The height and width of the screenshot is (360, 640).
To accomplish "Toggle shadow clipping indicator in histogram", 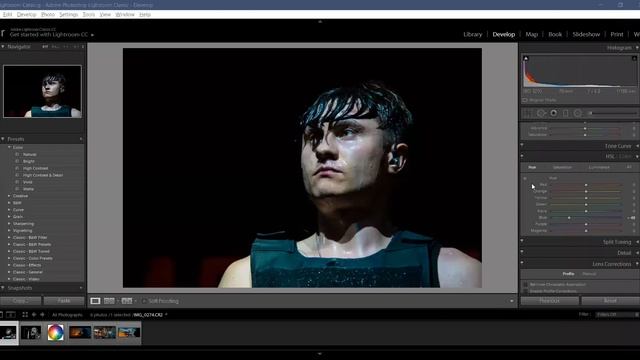I will [x=526, y=58].
